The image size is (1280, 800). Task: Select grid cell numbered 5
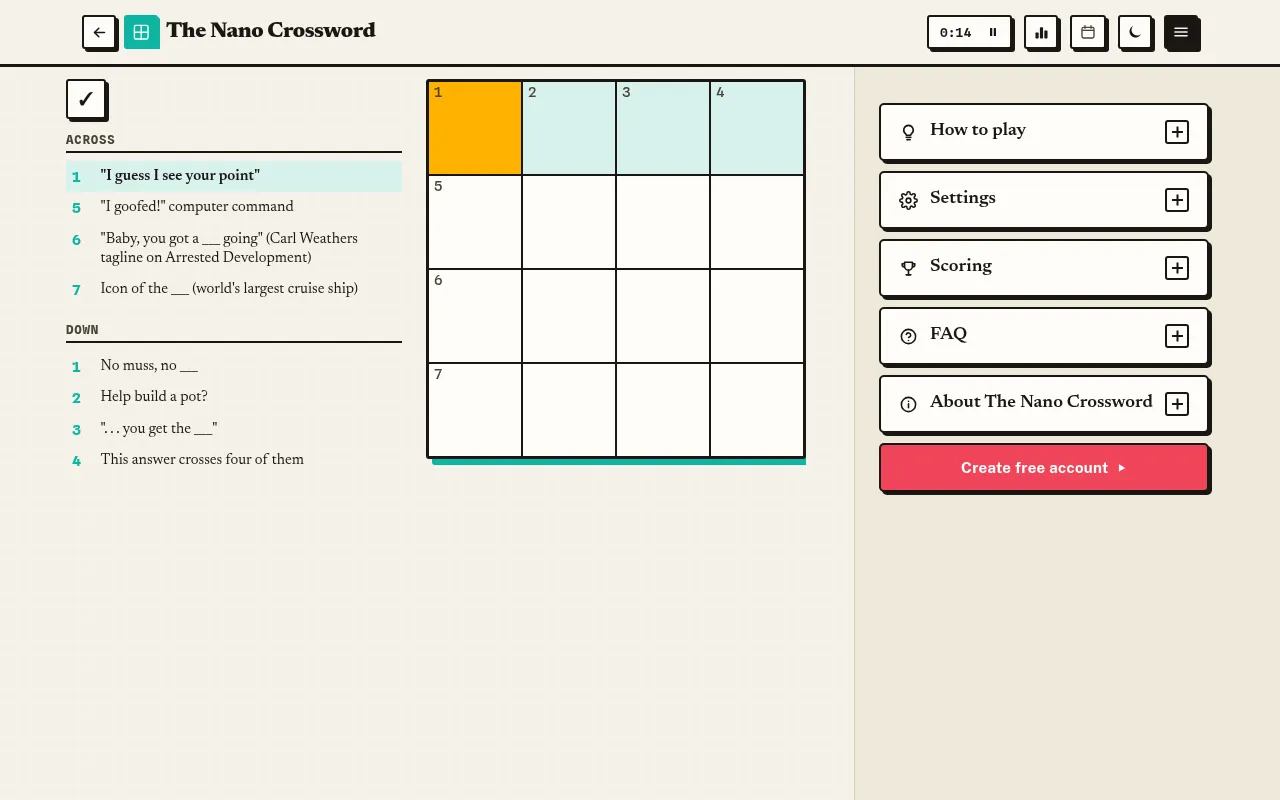(x=475, y=222)
